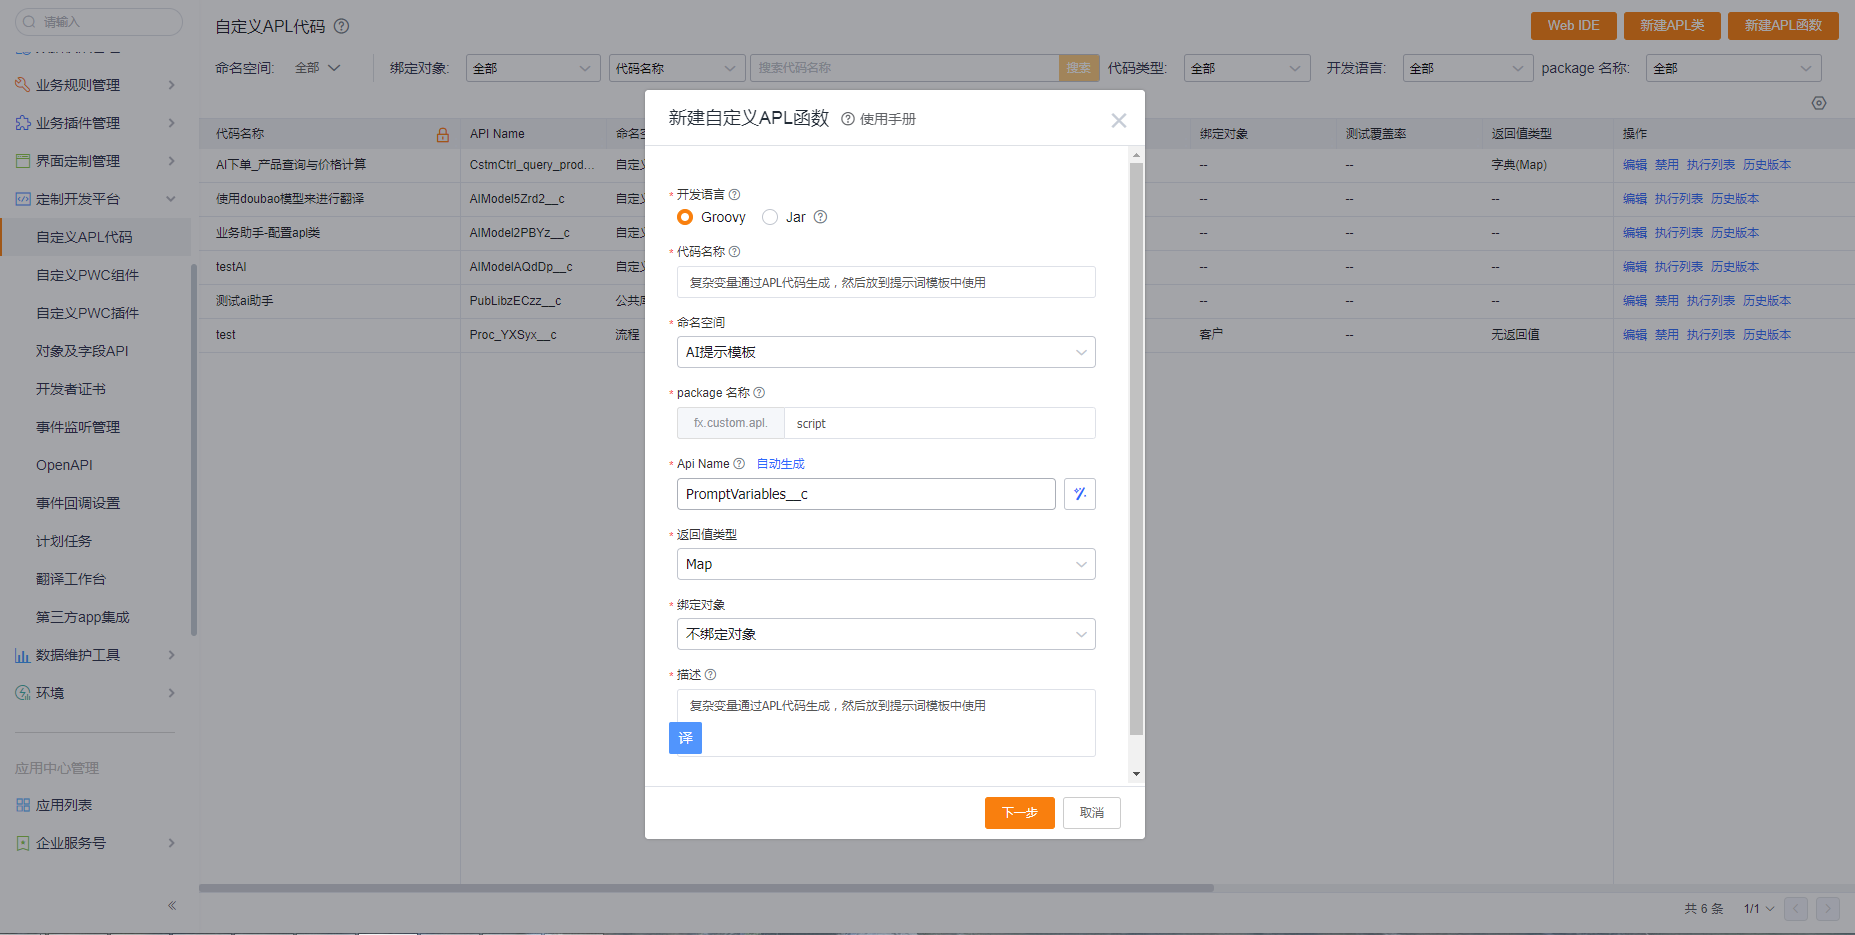The image size is (1855, 935).
Task: Open the 绑定对象 dropdown showing 不绑定对象
Action: pos(886,634)
